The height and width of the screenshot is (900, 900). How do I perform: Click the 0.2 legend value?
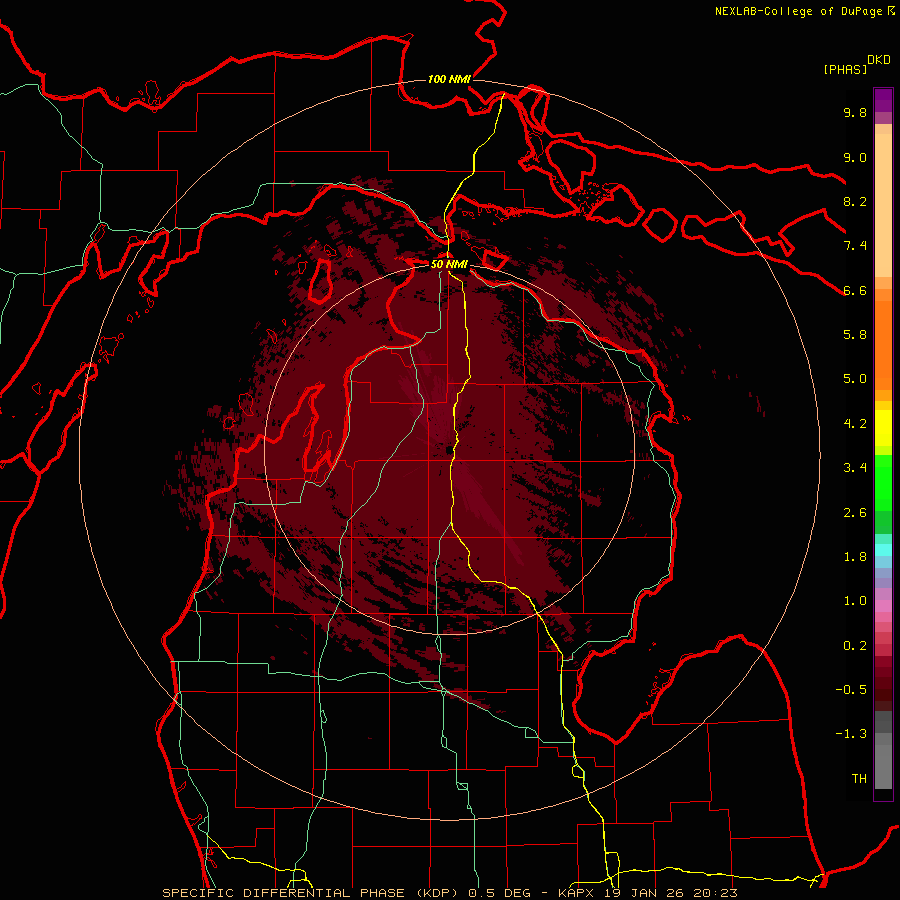pyautogui.click(x=855, y=646)
